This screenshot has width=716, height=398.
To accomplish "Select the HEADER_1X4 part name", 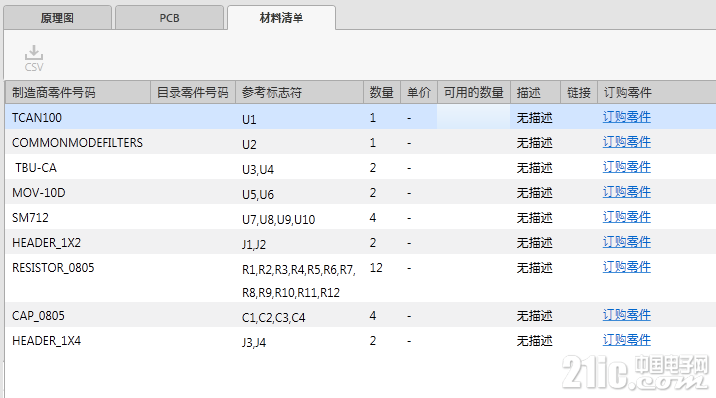I will click(x=46, y=341).
